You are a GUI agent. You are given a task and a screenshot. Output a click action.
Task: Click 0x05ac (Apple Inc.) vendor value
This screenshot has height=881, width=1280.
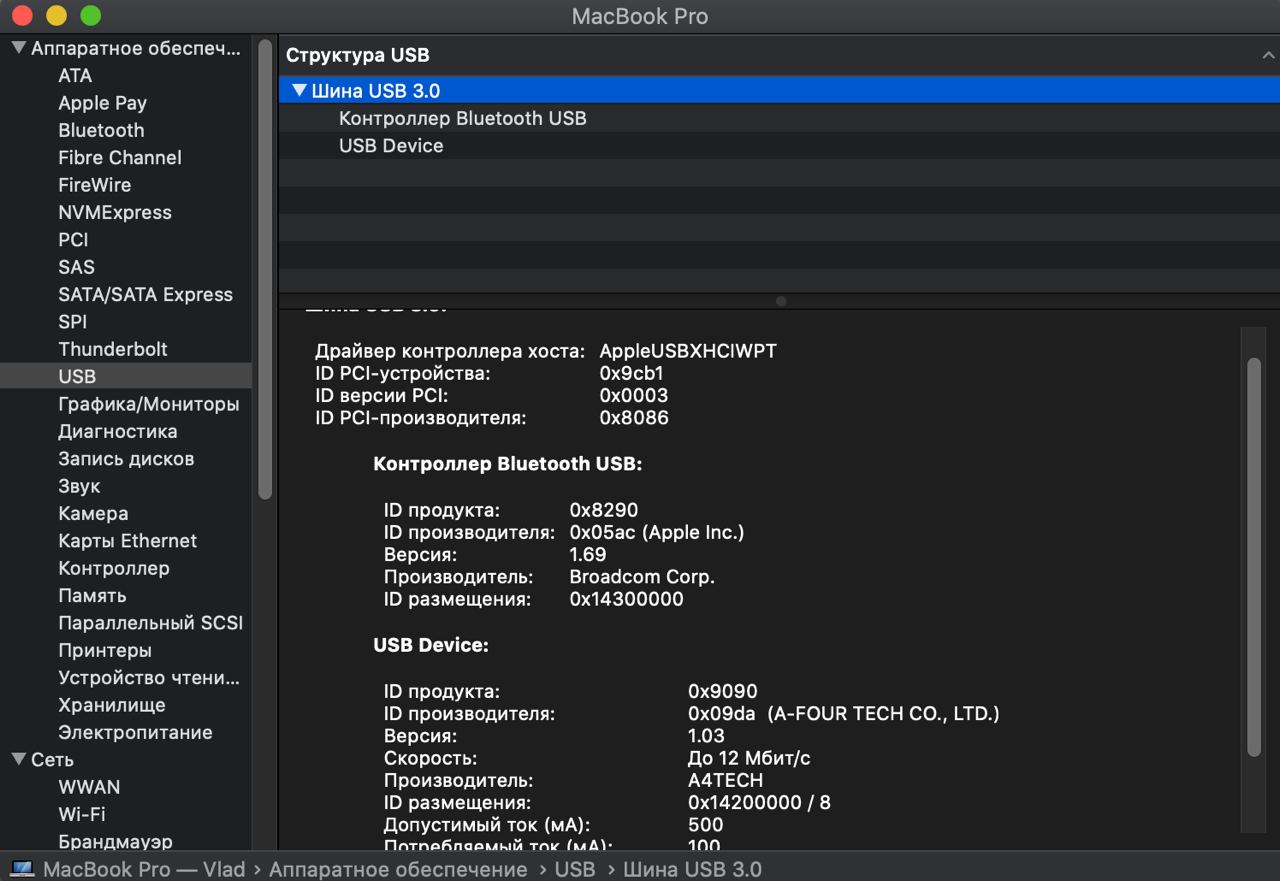(x=657, y=532)
